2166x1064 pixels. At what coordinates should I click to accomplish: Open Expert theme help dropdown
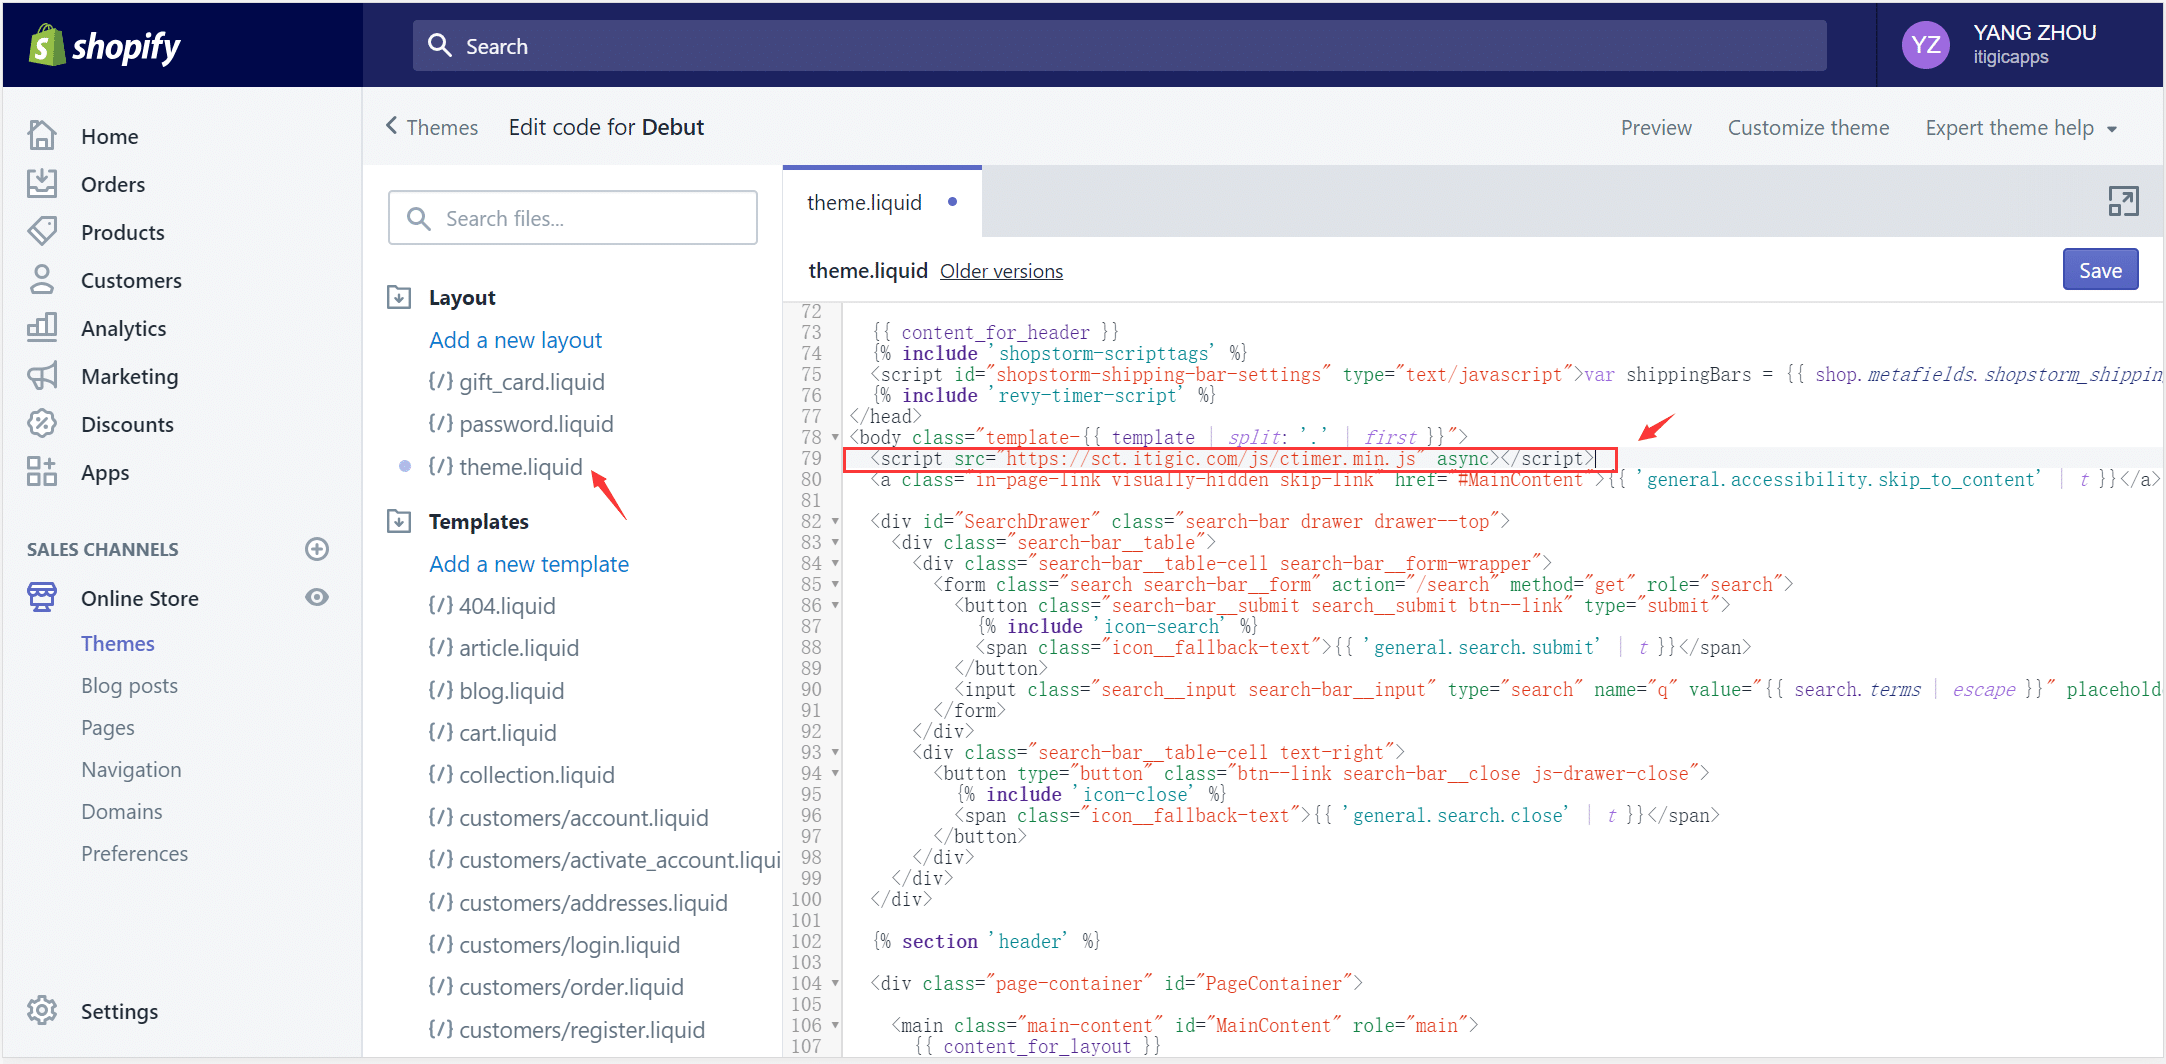click(2021, 128)
